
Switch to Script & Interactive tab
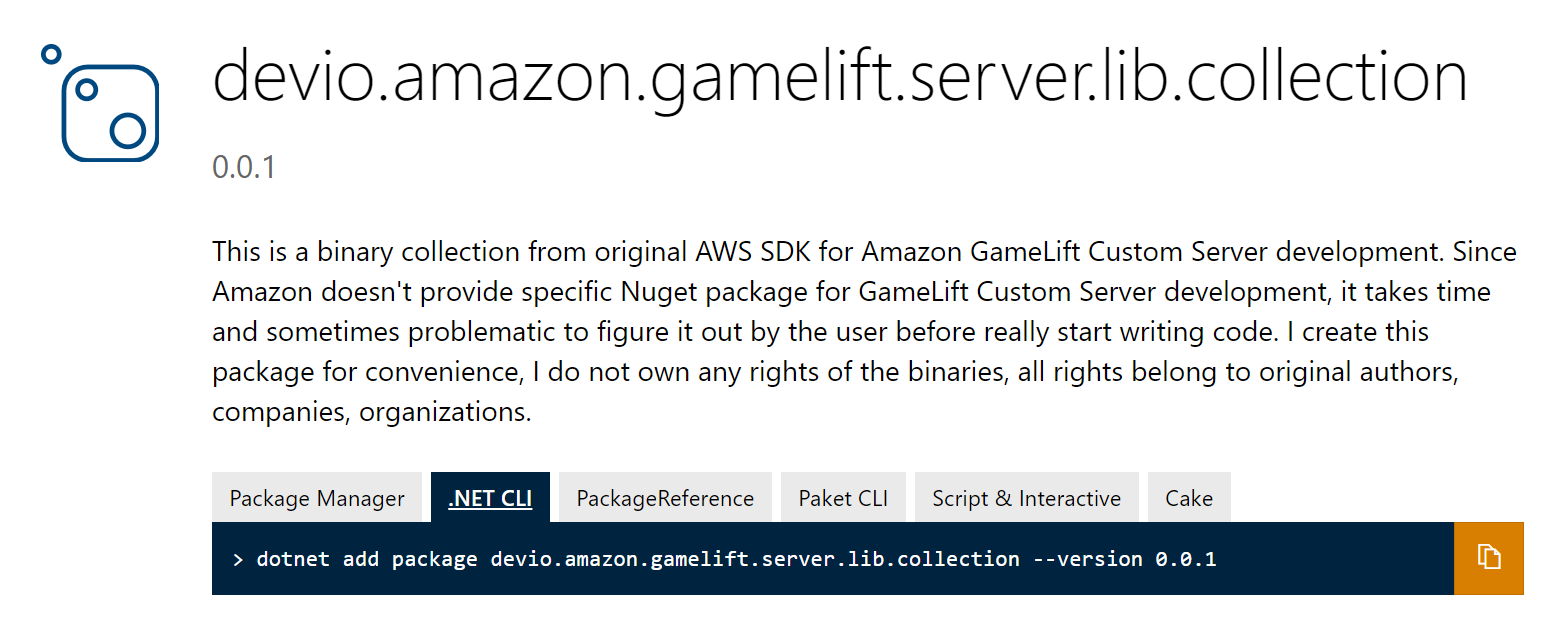pos(1026,498)
